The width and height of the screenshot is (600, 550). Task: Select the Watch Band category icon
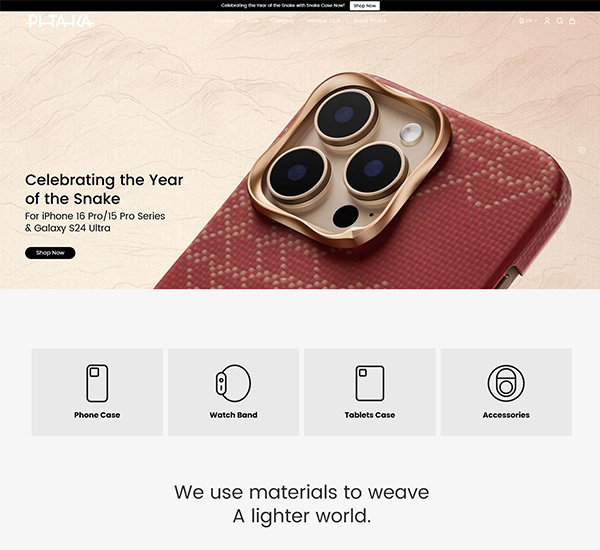point(233,383)
